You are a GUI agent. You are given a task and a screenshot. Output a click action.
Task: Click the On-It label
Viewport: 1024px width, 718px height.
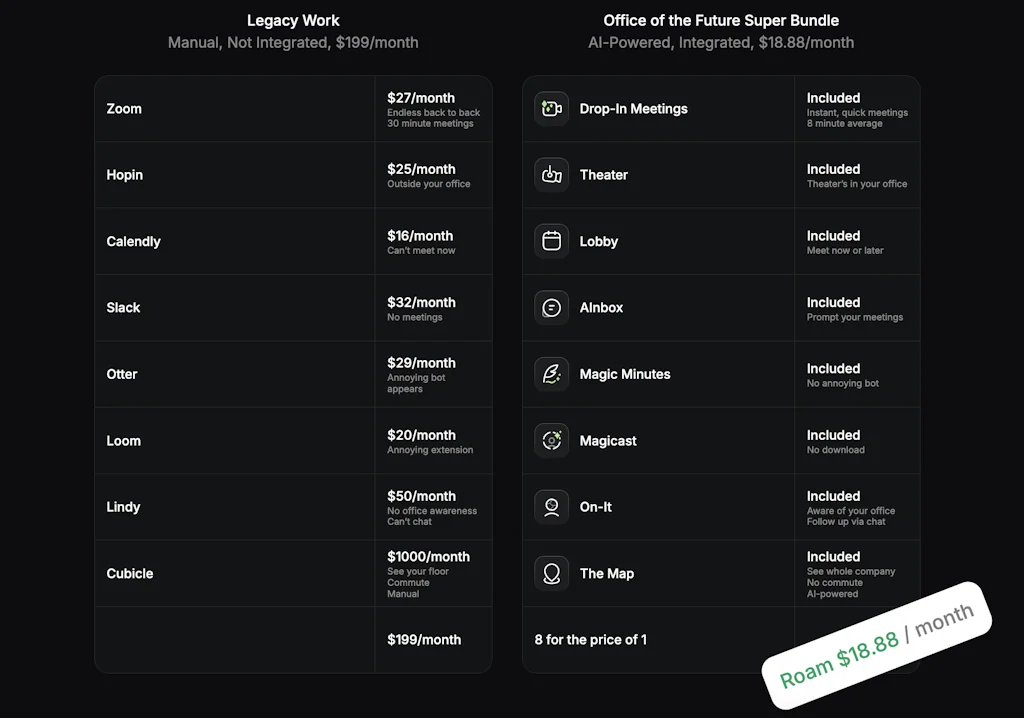[x=596, y=507]
